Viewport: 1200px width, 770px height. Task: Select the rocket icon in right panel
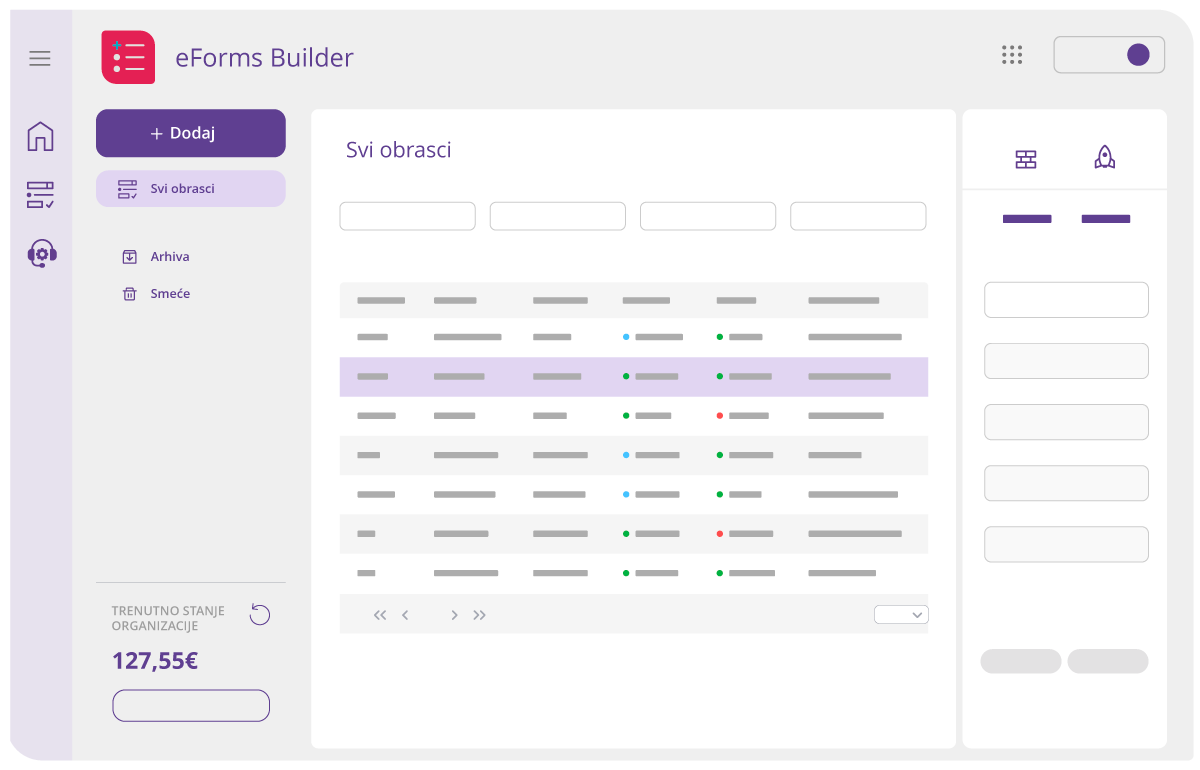click(x=1104, y=158)
